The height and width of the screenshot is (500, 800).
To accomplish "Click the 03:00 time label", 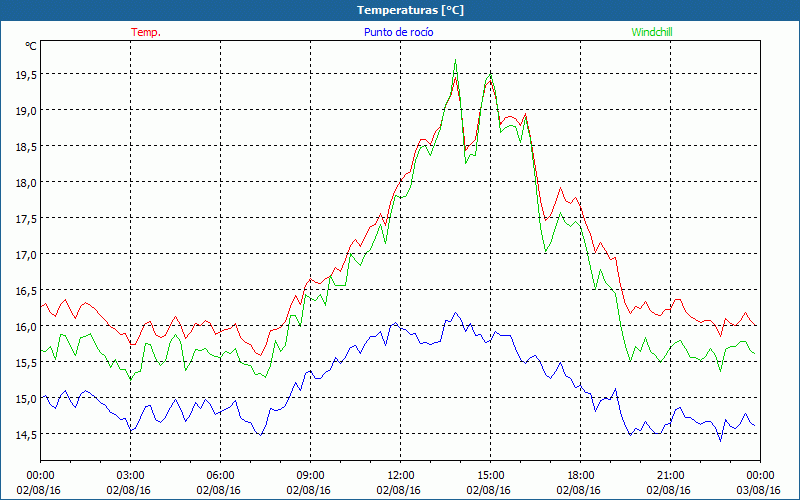I will (x=130, y=475).
